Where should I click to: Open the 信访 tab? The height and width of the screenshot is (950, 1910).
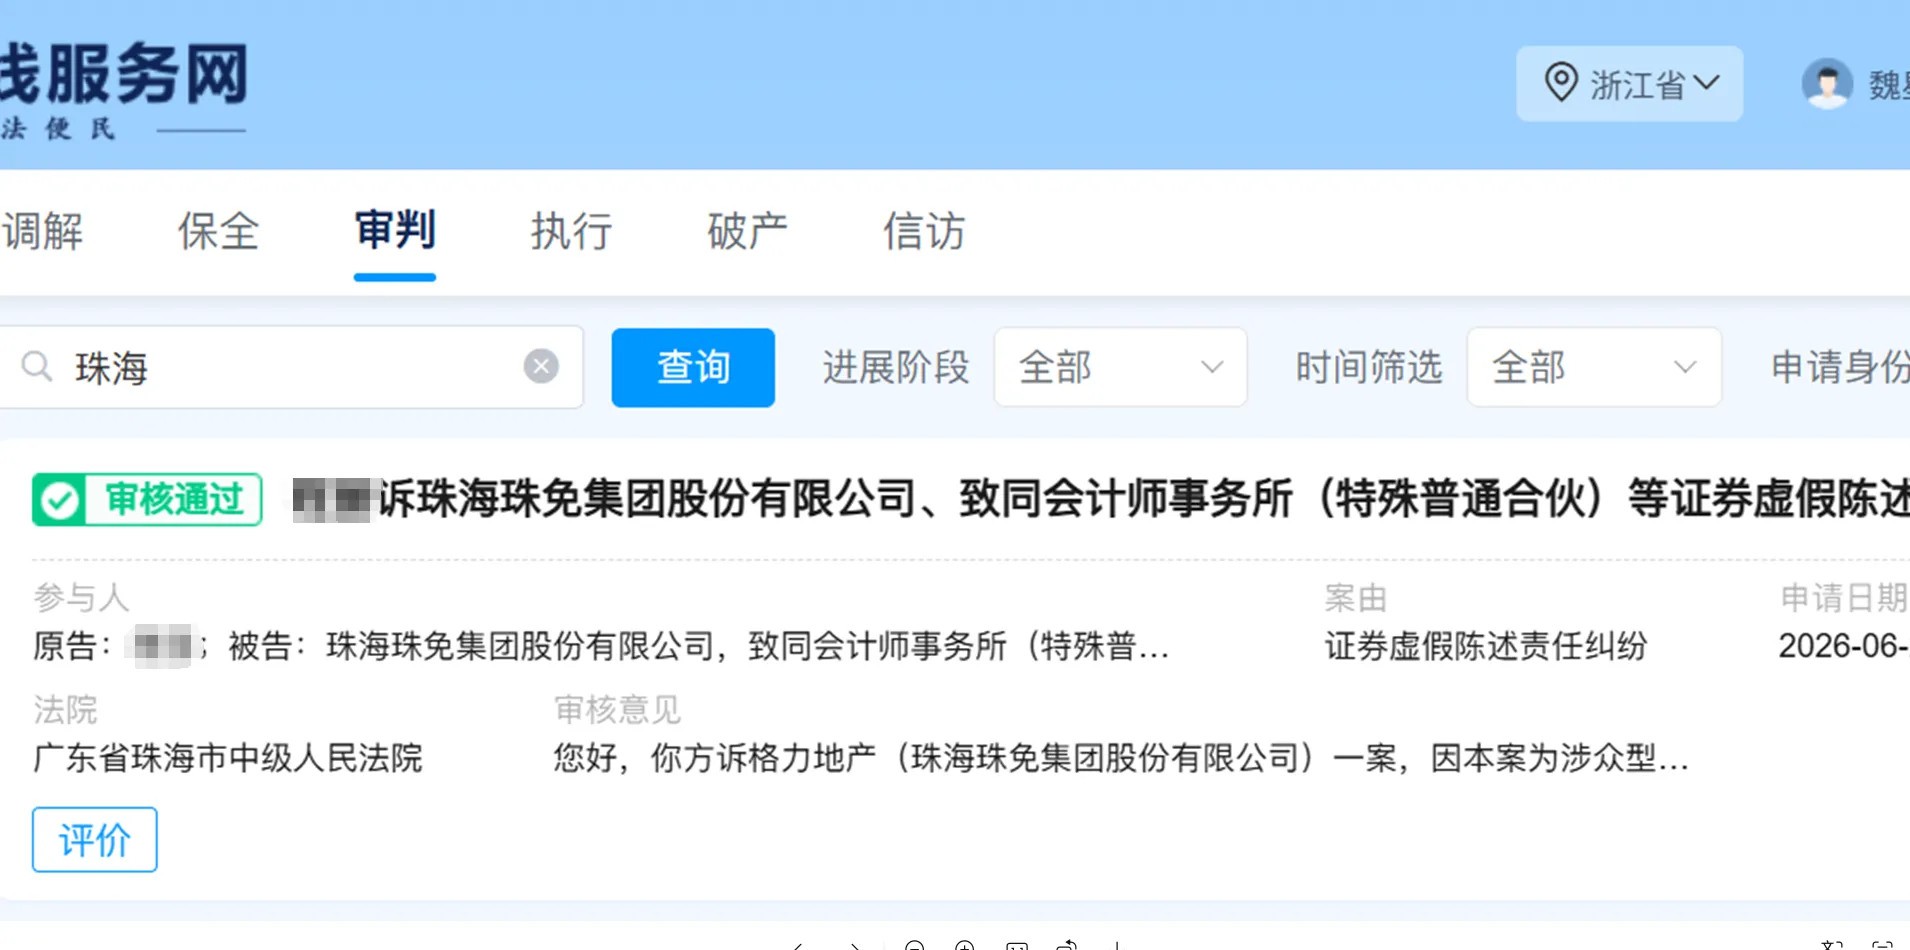tap(924, 231)
